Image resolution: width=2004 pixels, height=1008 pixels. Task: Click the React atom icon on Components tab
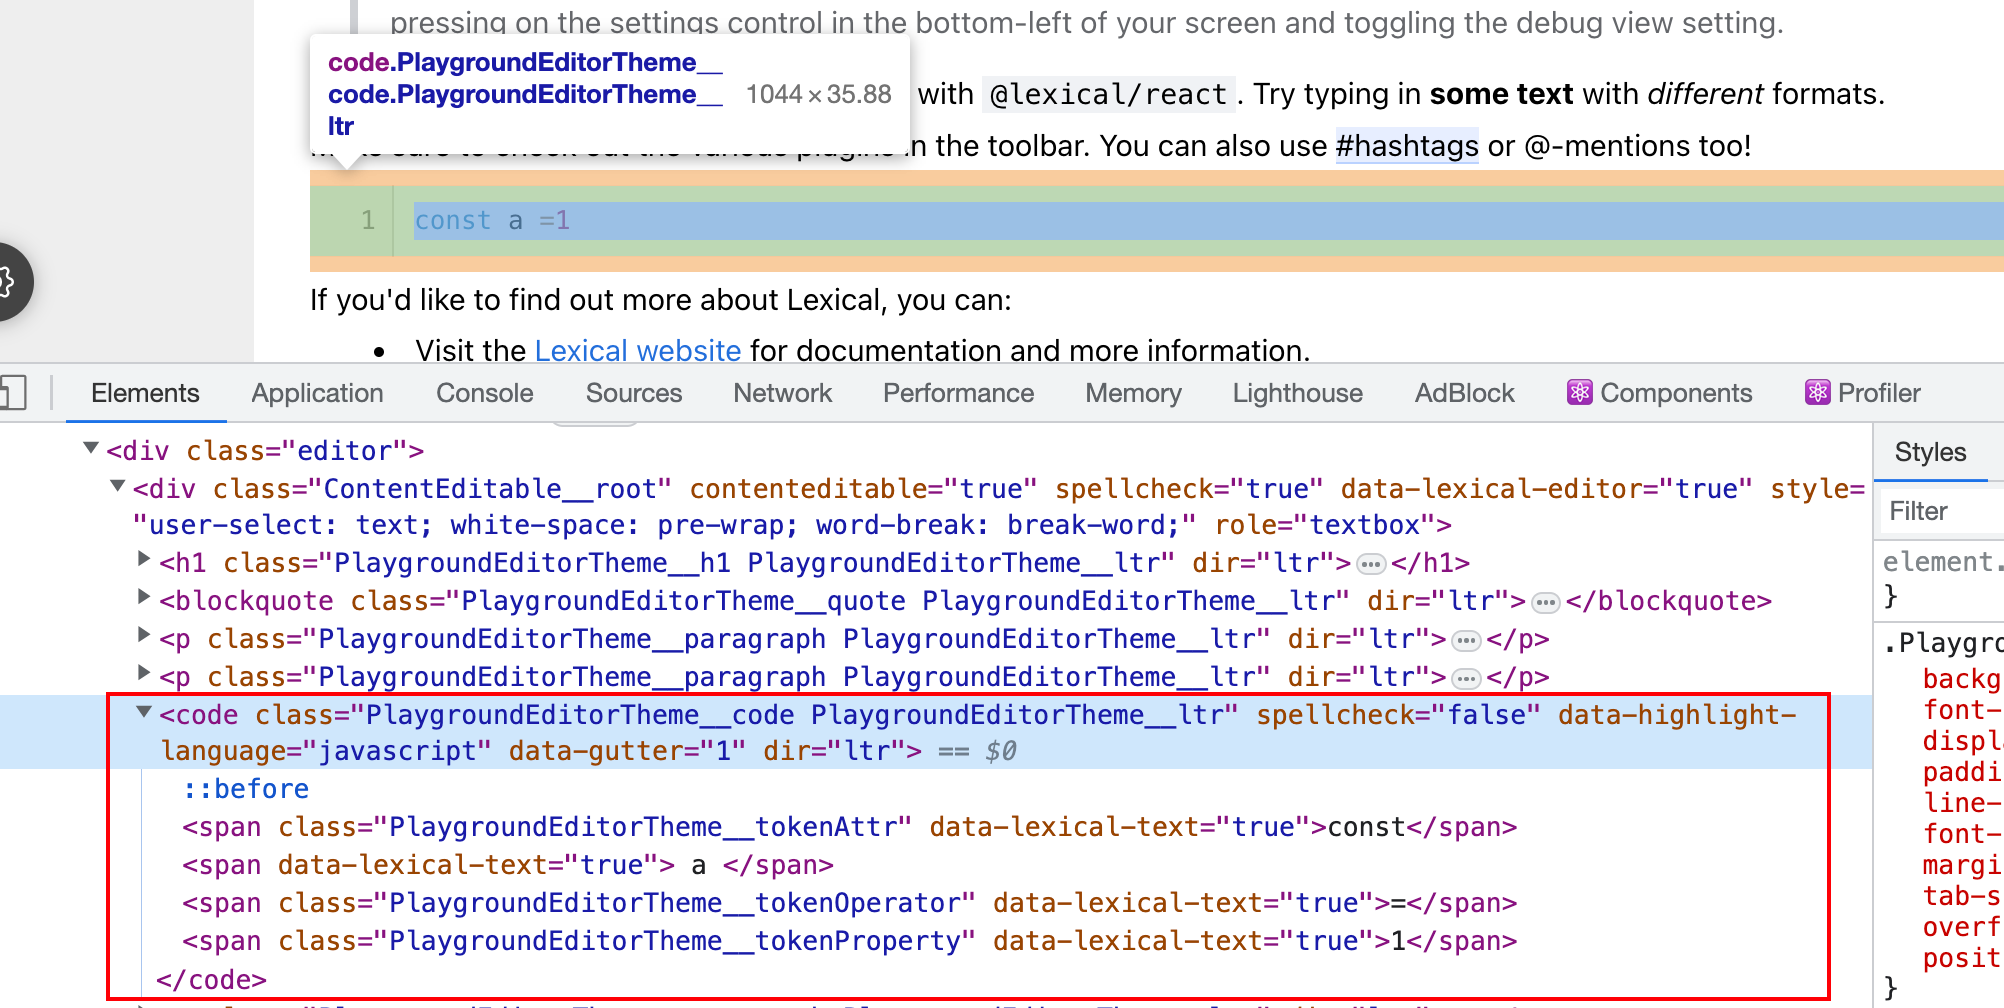point(1580,393)
